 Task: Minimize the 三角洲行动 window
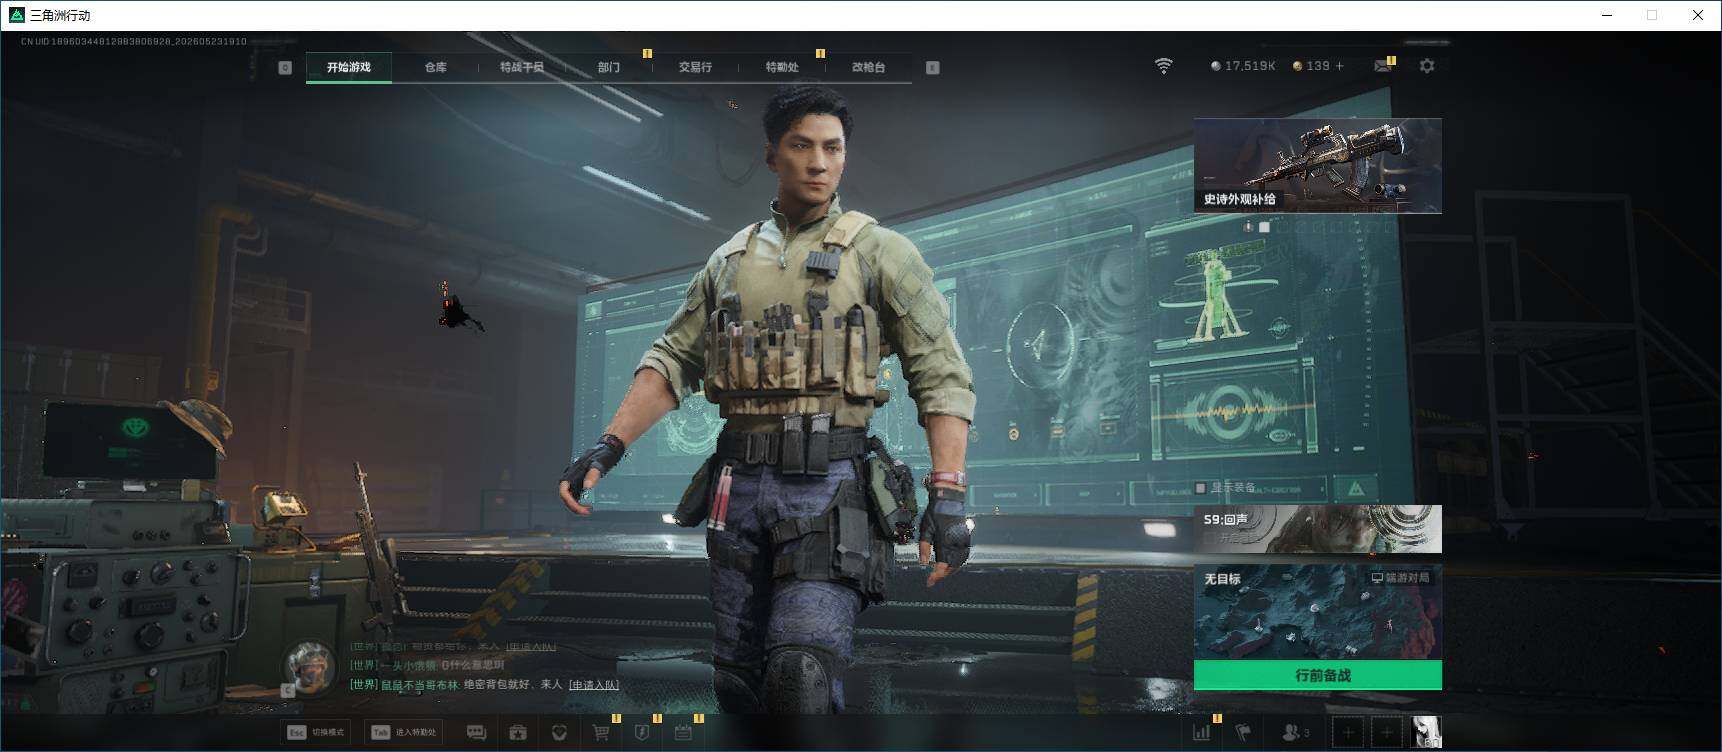tap(1607, 15)
